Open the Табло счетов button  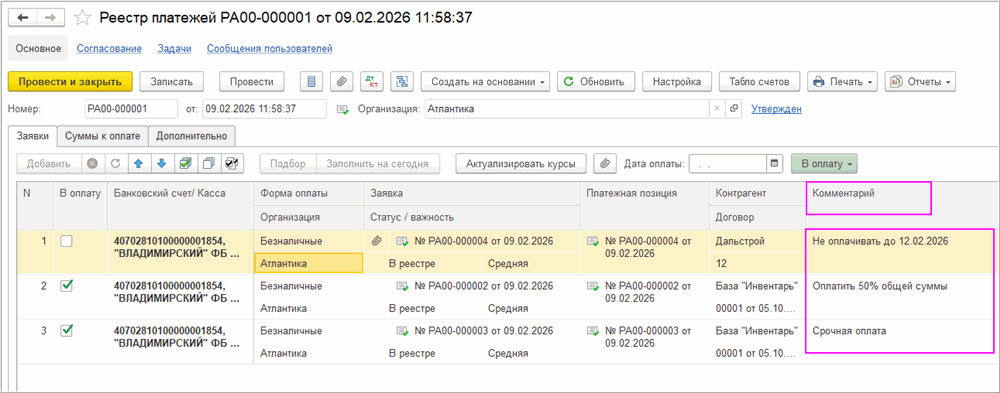[760, 82]
